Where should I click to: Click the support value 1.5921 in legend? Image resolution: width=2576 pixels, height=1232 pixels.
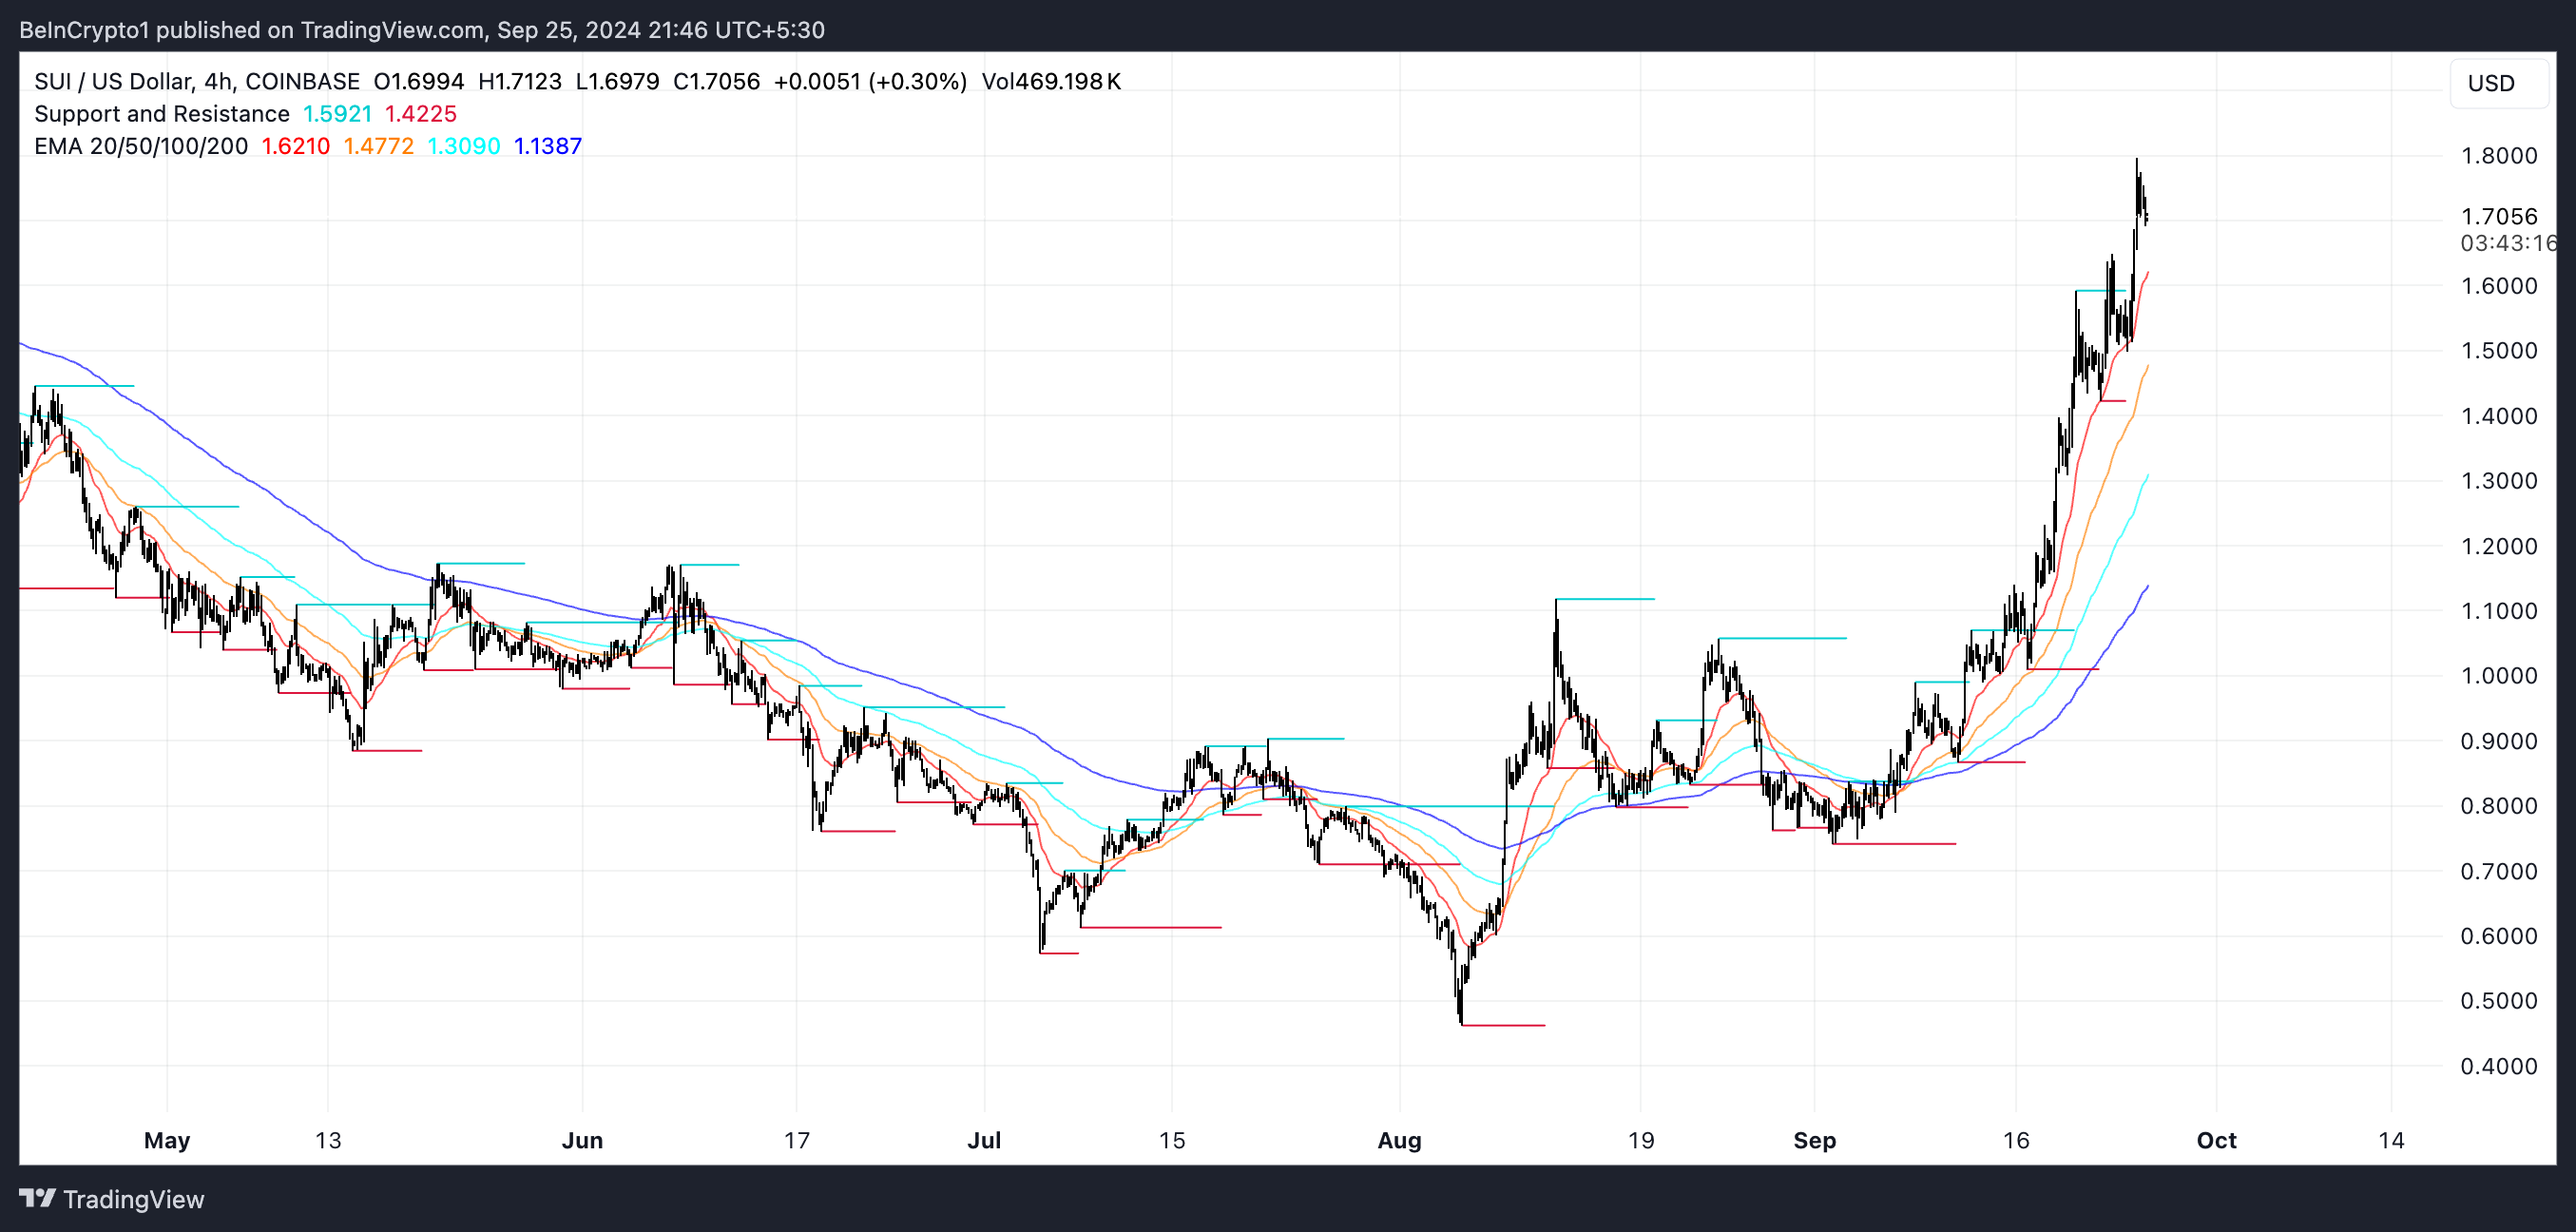click(337, 114)
